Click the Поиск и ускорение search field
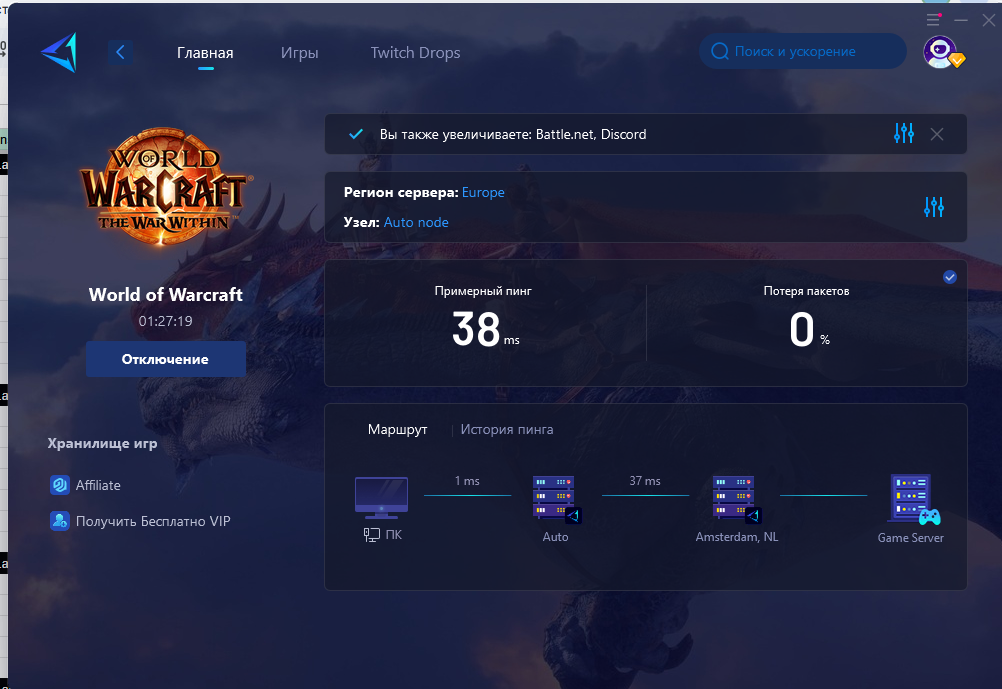The height and width of the screenshot is (689, 1002). (803, 51)
